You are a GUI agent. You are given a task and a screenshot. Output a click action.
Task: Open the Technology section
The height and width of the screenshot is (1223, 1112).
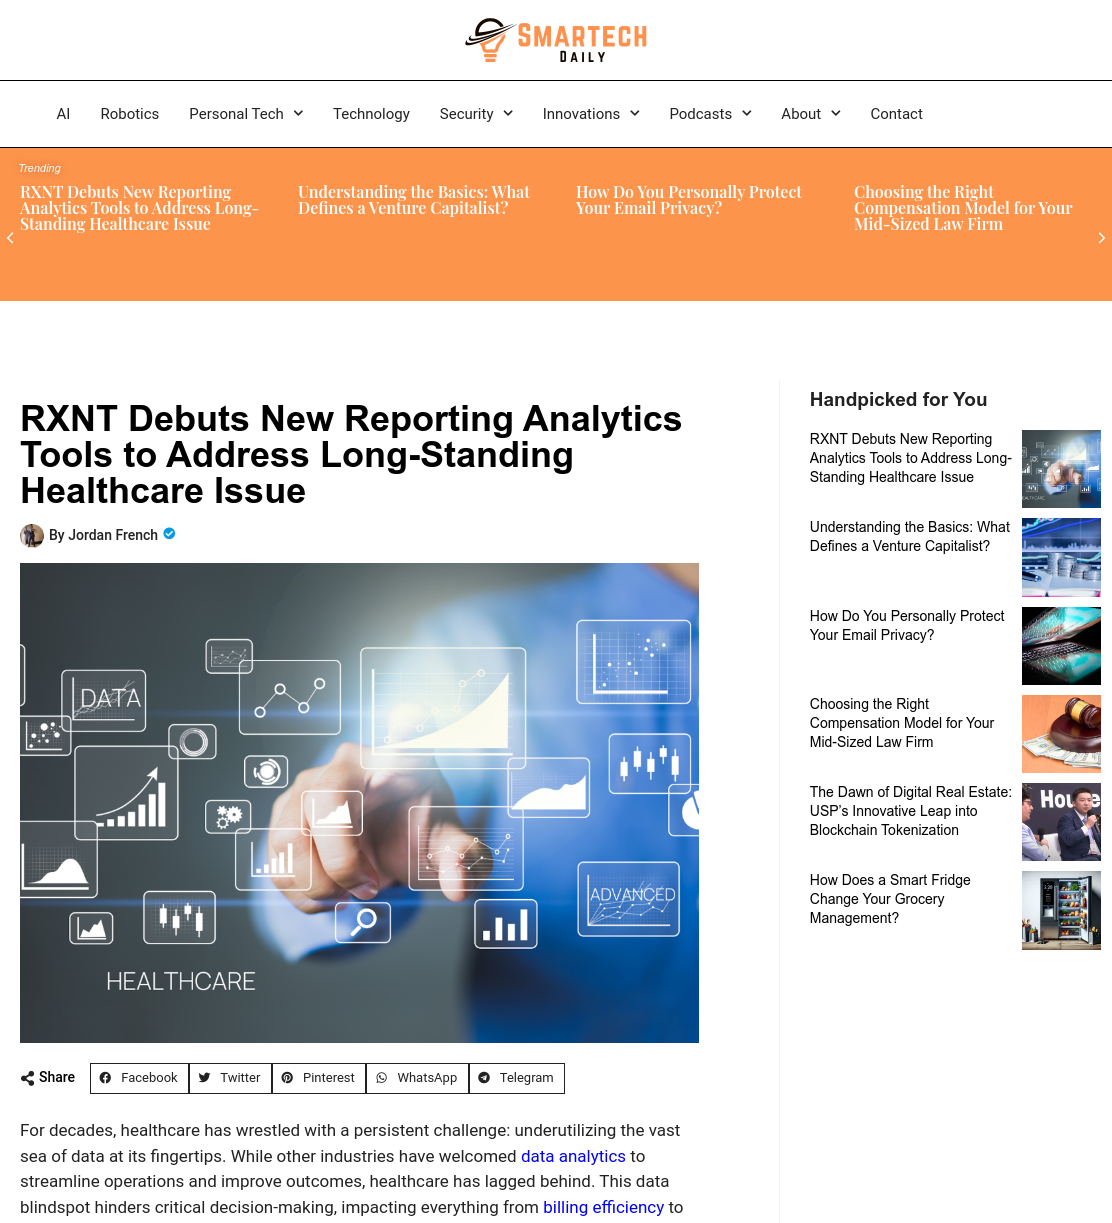click(x=371, y=114)
